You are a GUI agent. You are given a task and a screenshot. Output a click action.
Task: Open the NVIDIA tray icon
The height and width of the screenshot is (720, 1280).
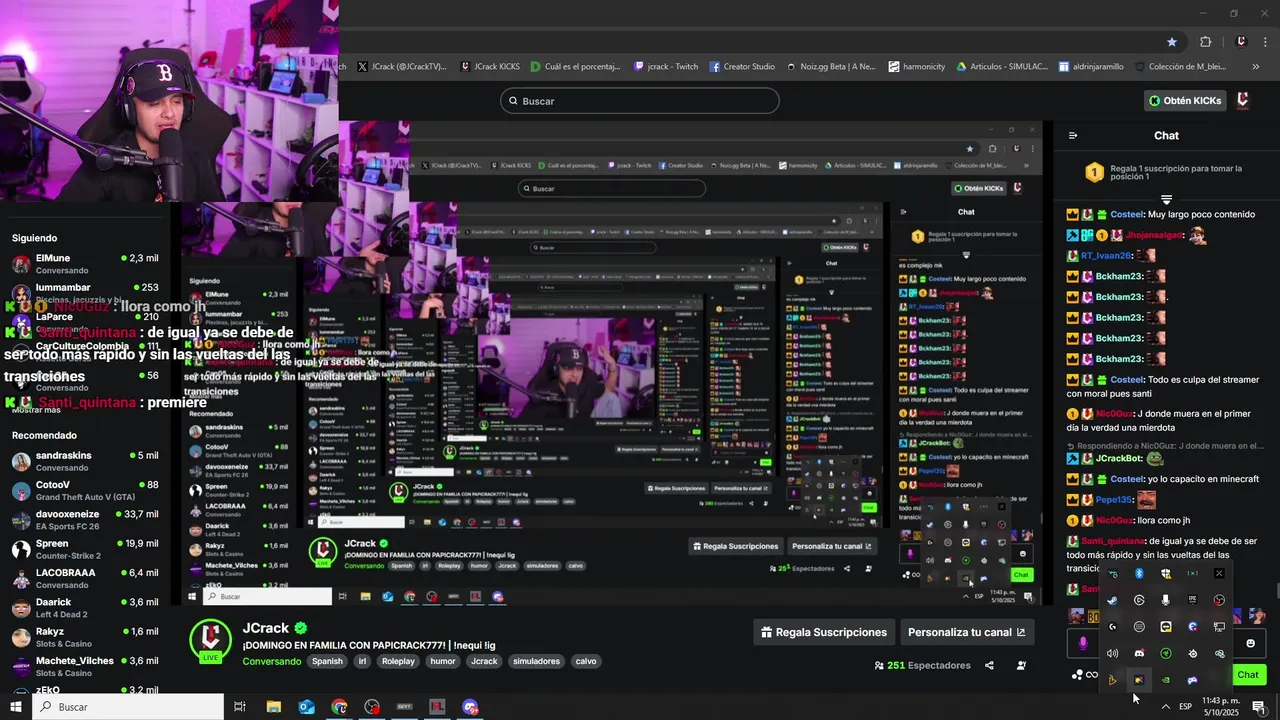(x=1166, y=680)
